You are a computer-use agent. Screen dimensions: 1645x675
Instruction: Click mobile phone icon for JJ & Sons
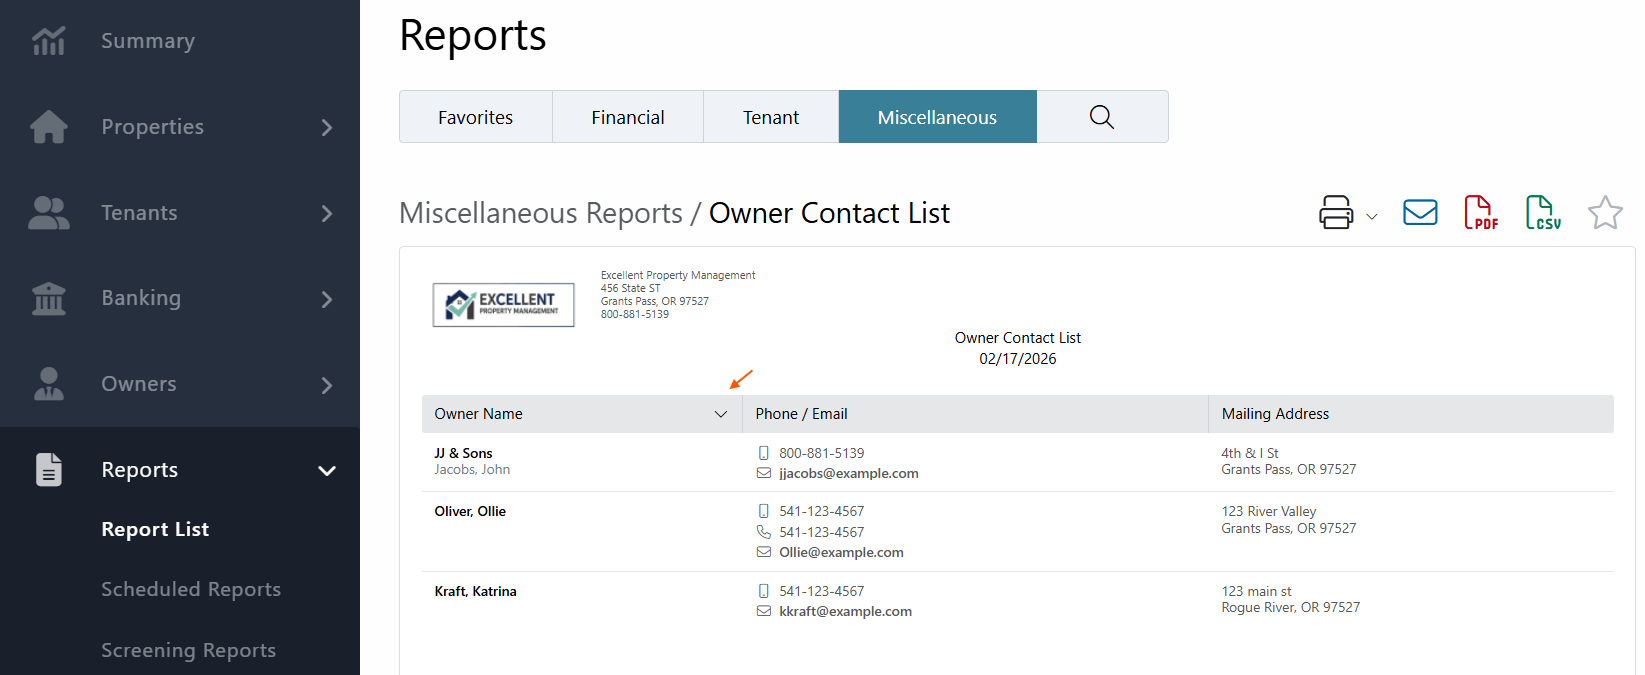(x=764, y=453)
